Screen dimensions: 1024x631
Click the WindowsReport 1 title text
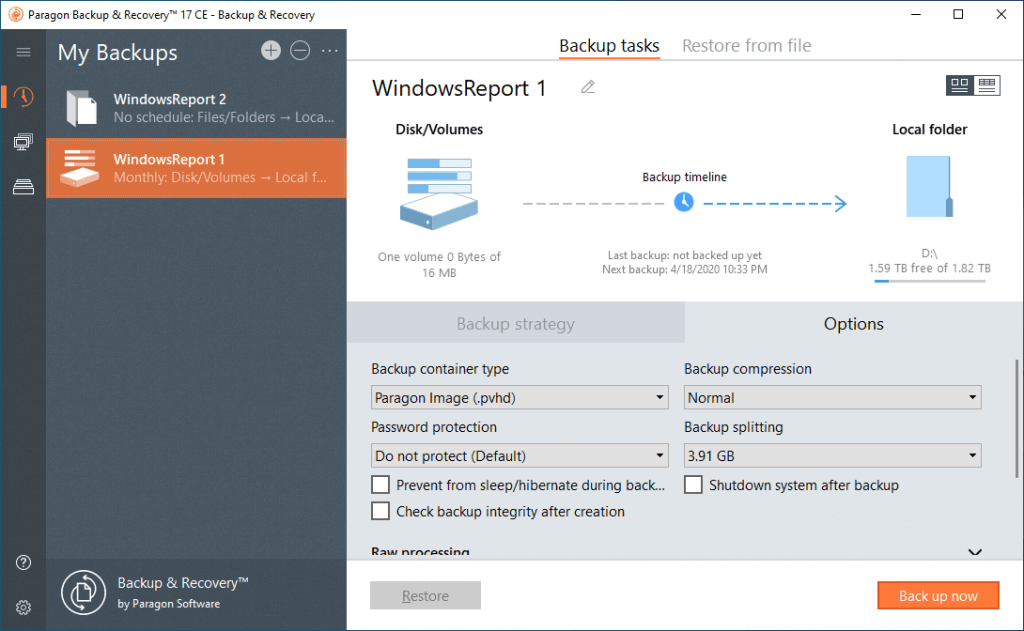[x=459, y=88]
